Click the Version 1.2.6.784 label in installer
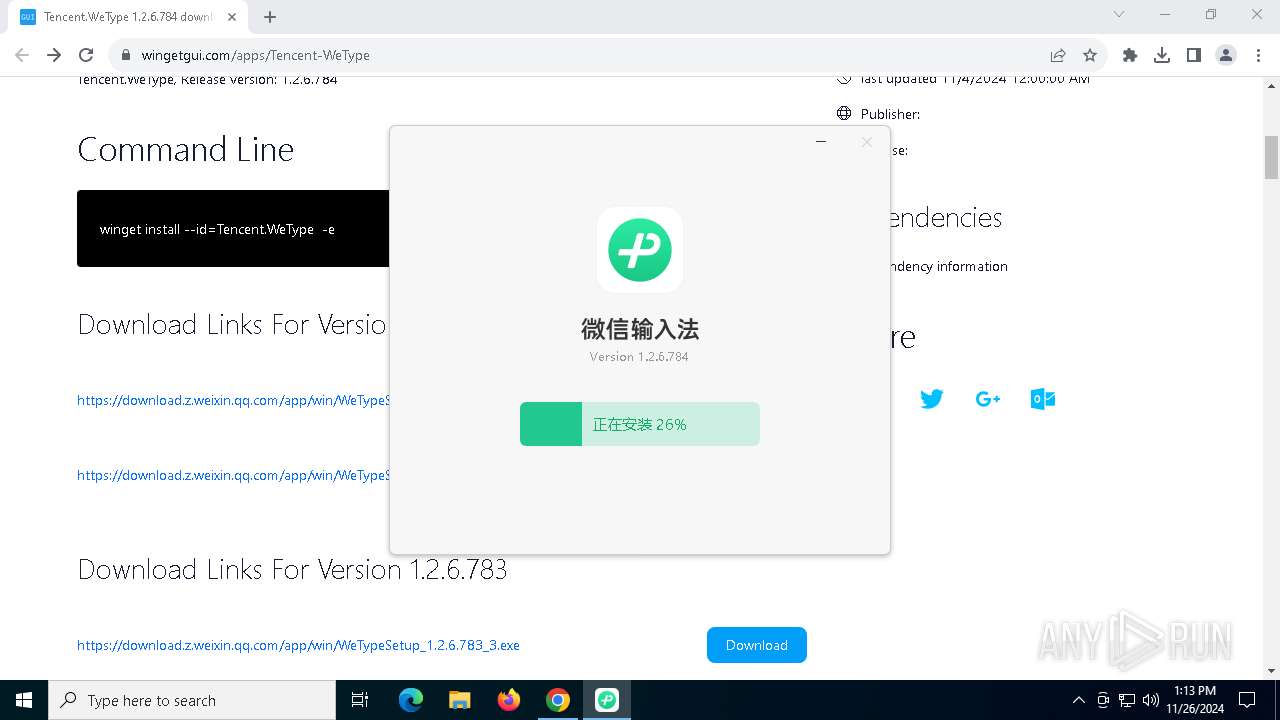The height and width of the screenshot is (720, 1280). pos(639,356)
